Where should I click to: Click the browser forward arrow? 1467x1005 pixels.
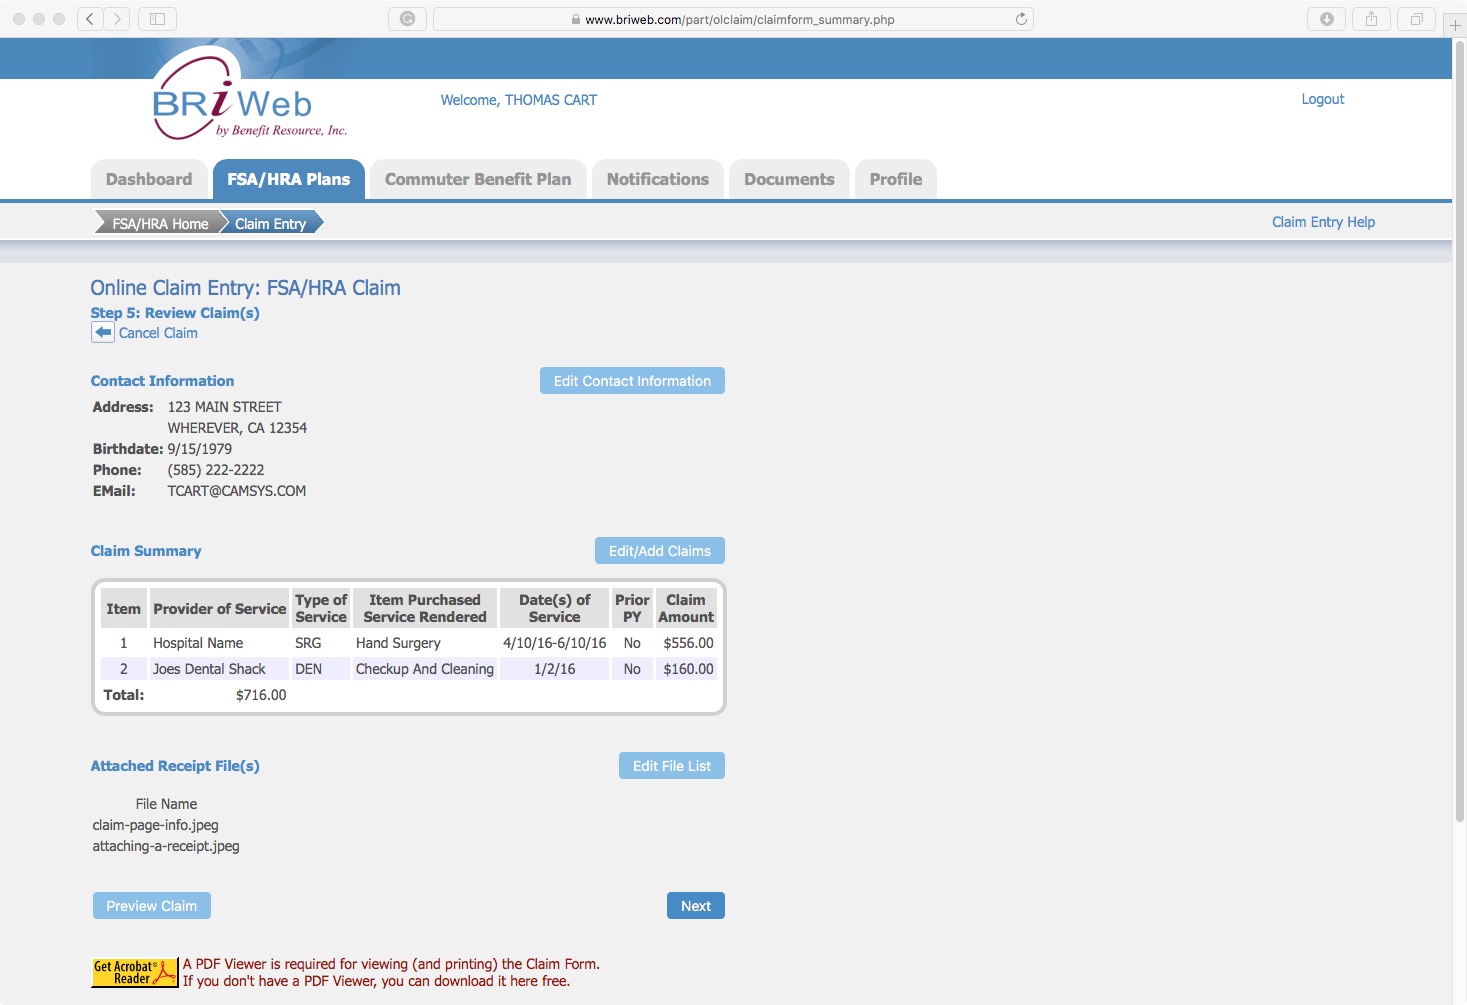pyautogui.click(x=117, y=18)
